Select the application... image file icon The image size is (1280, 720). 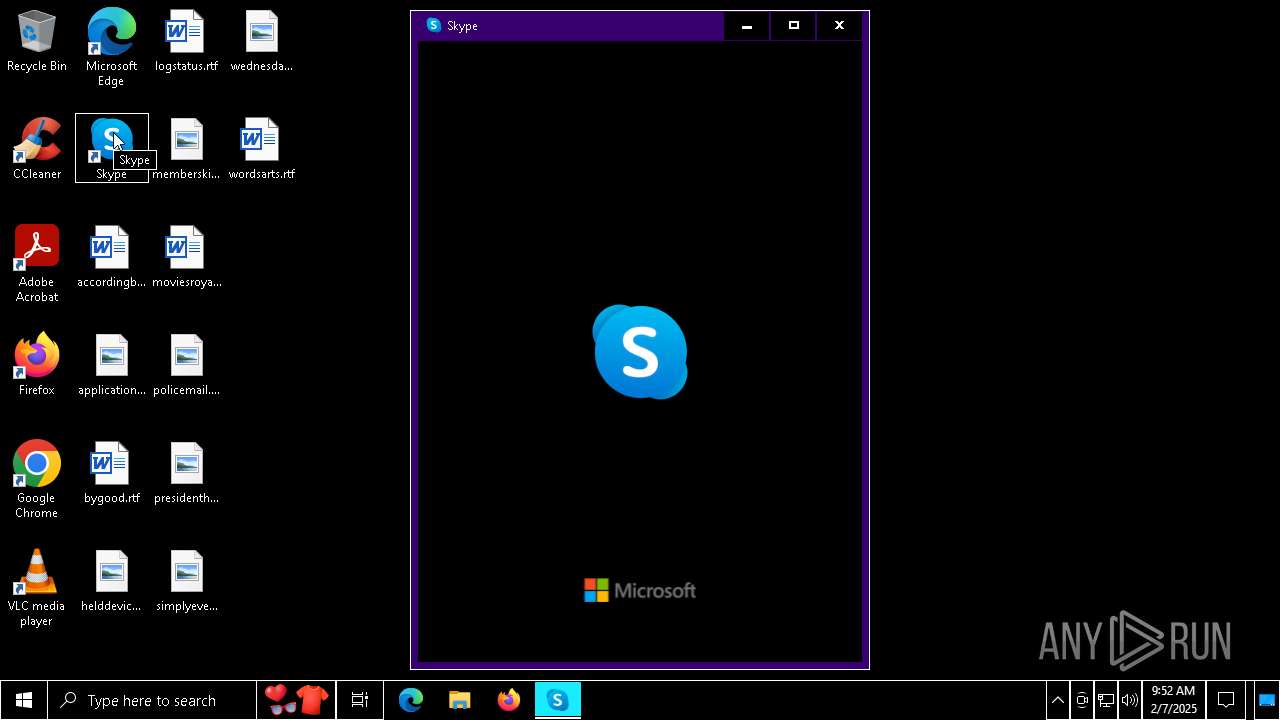(111, 365)
